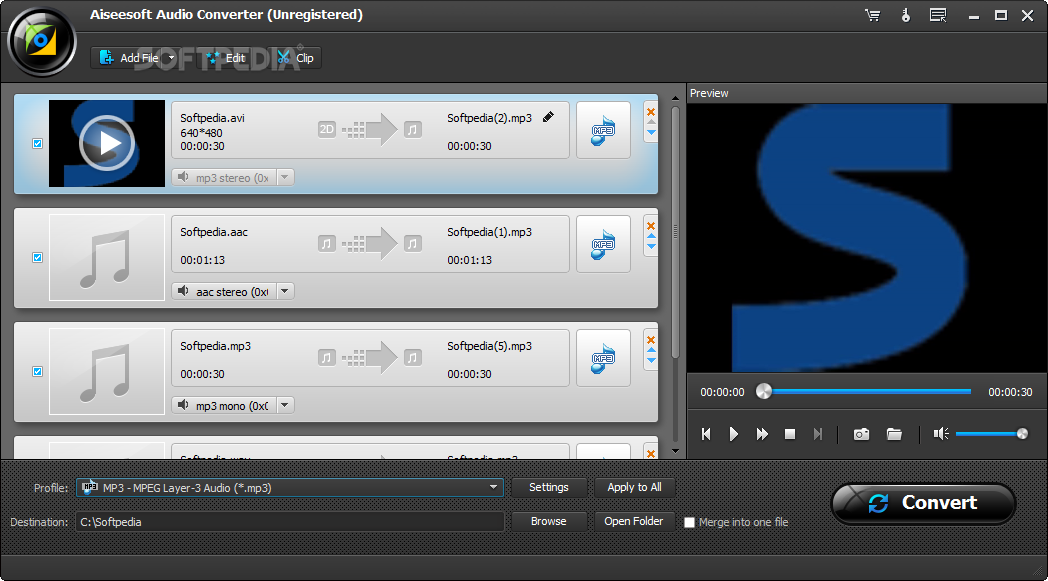The width and height of the screenshot is (1048, 581).
Task: Open mp3 stereo audio track dropdown
Action: click(285, 177)
